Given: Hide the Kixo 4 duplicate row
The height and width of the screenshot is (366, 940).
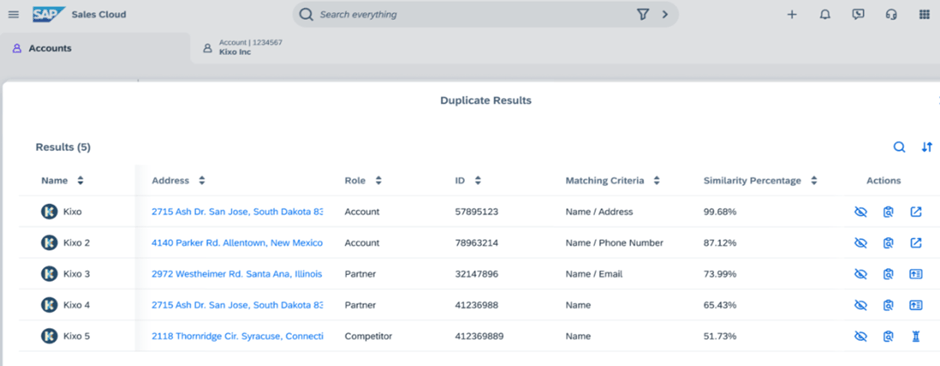Looking at the screenshot, I should pyautogui.click(x=861, y=305).
